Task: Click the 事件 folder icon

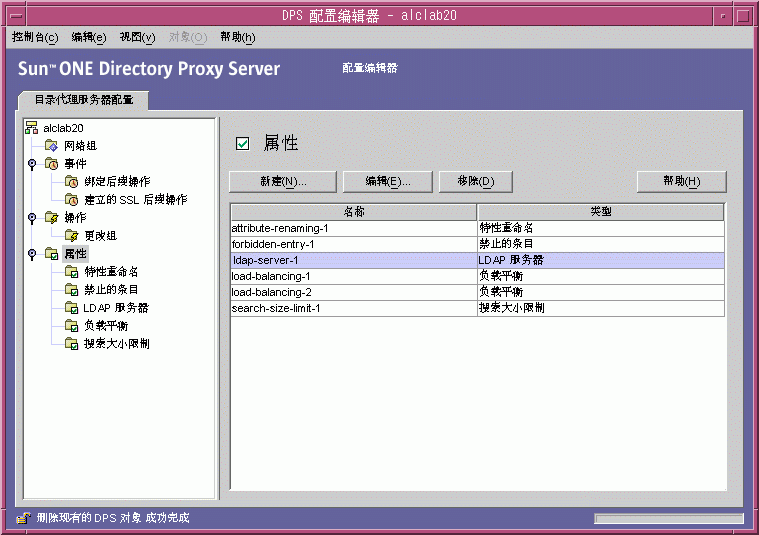Action: coord(51,164)
